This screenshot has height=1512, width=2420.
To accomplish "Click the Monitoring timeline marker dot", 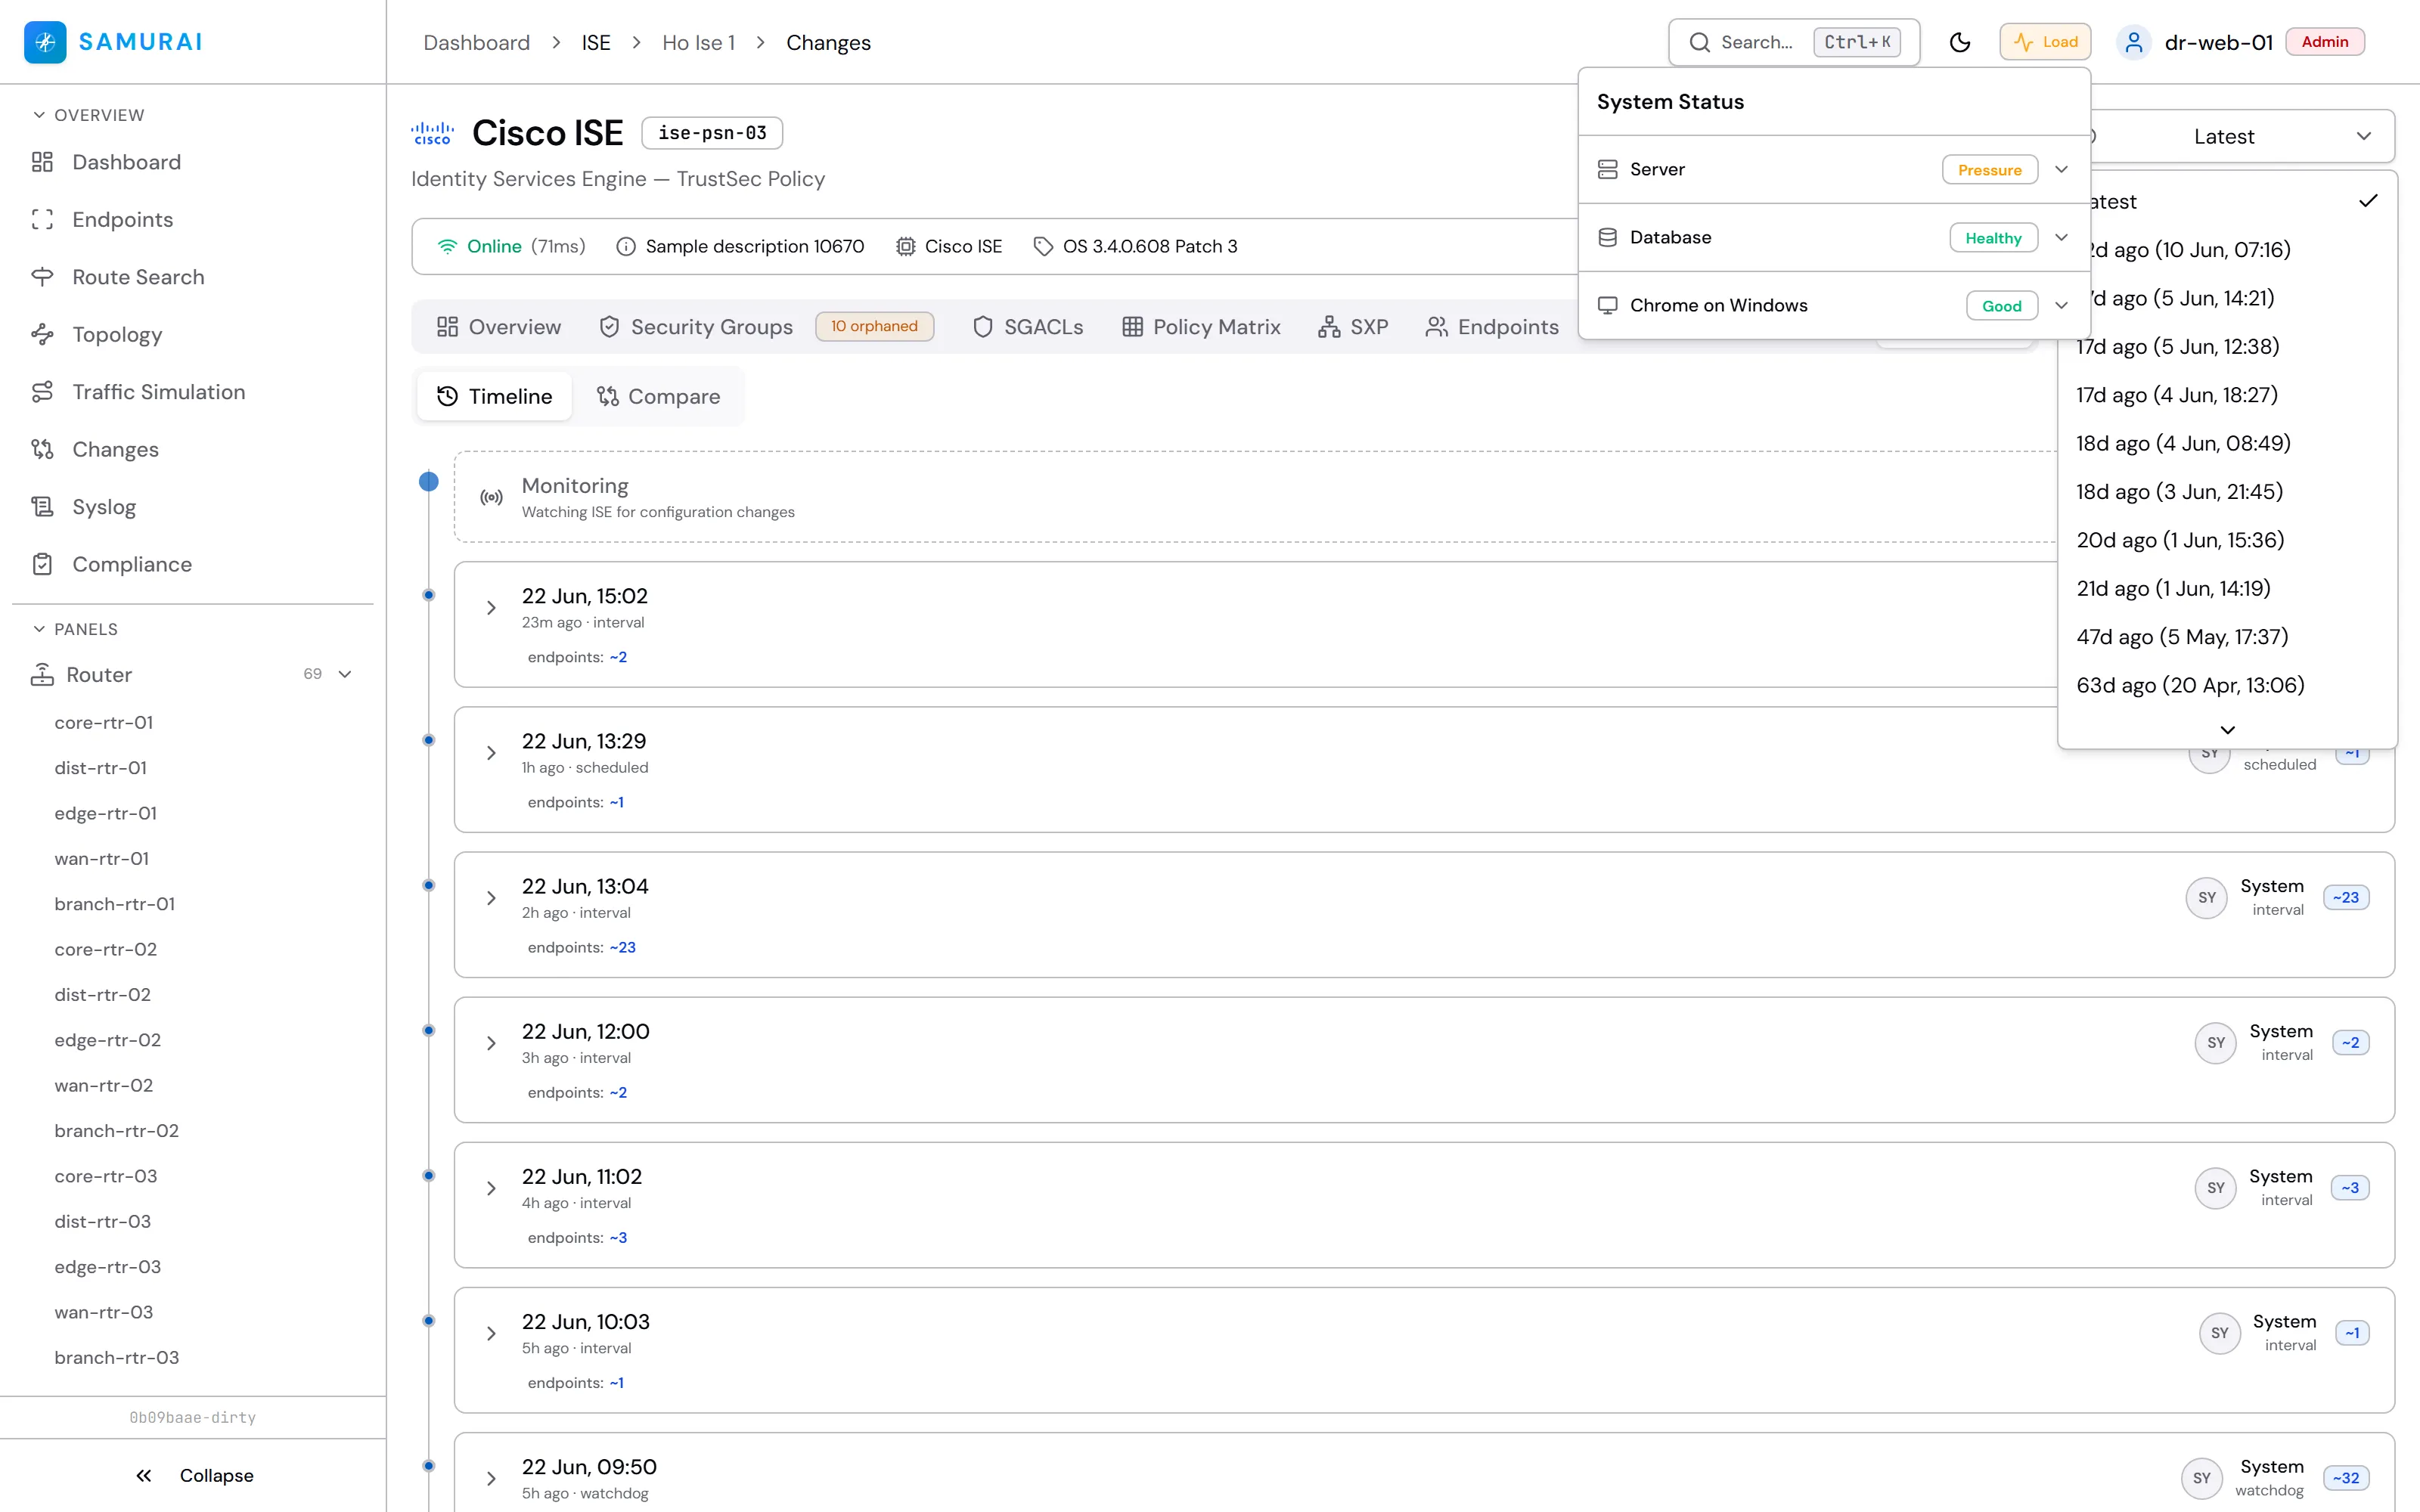I will coord(429,482).
